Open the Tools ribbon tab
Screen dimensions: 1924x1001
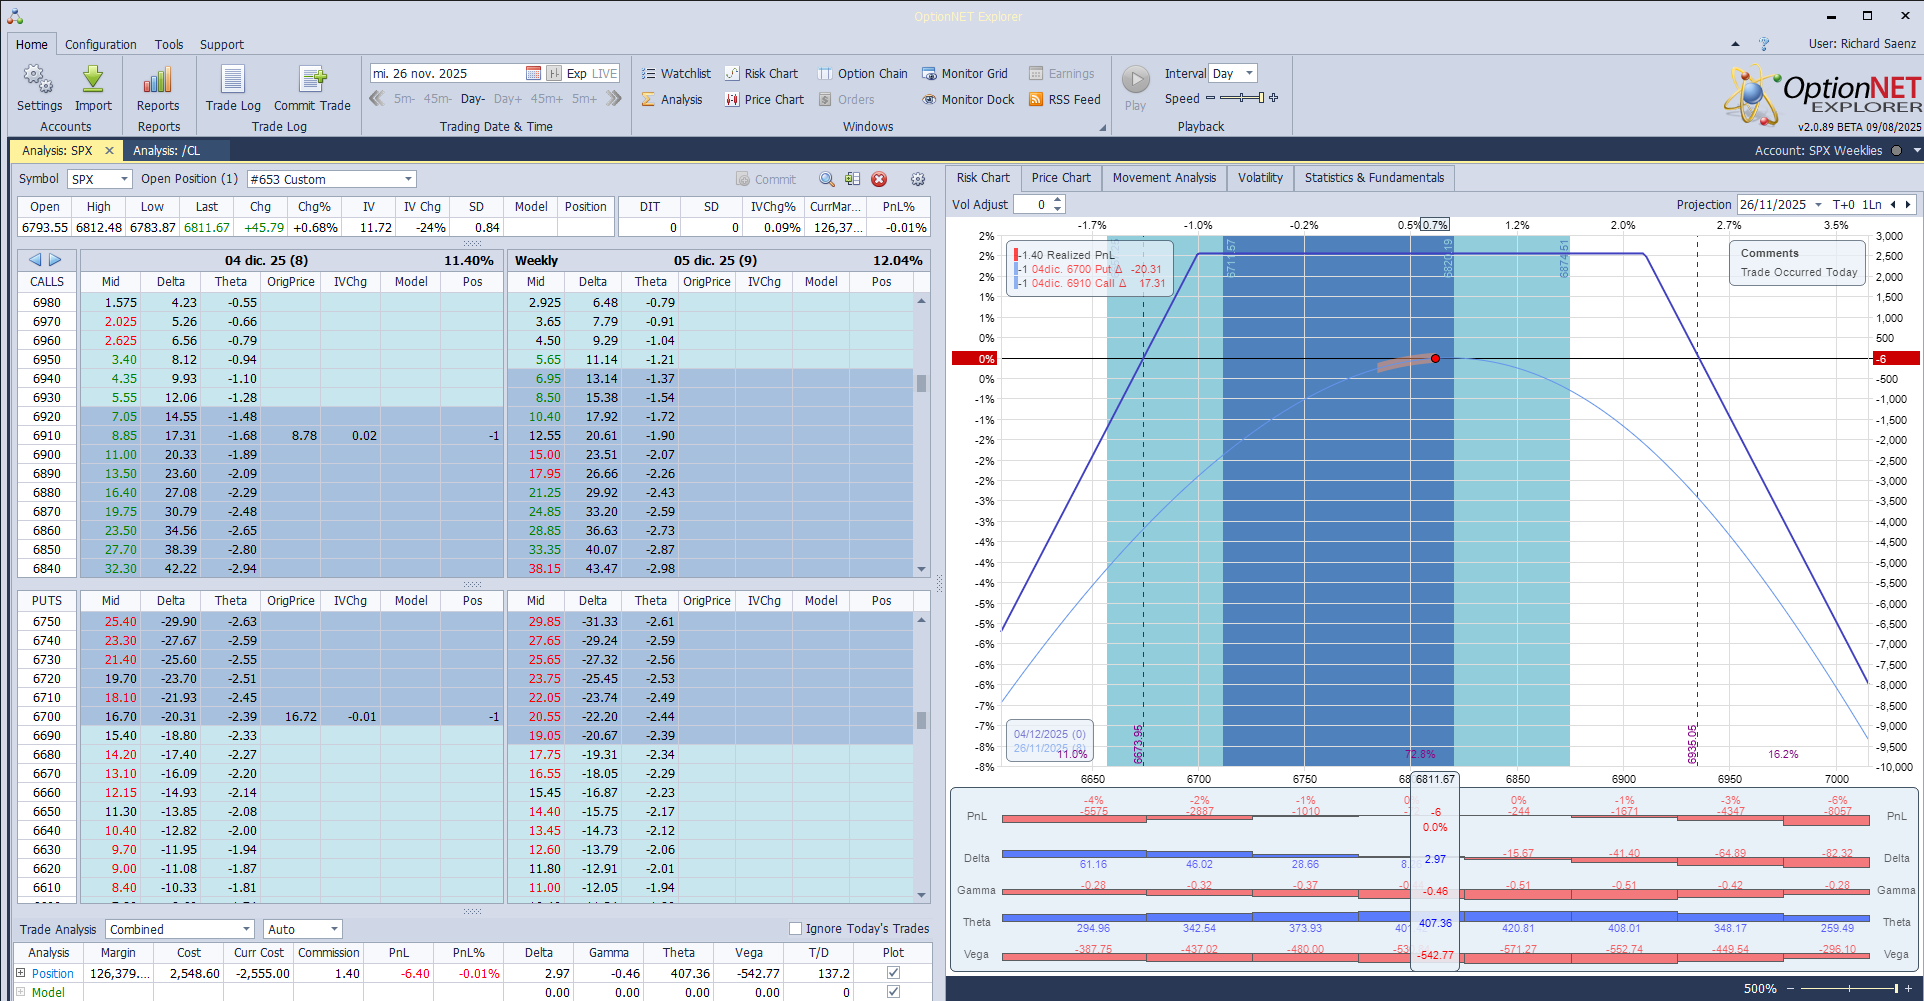coord(169,44)
